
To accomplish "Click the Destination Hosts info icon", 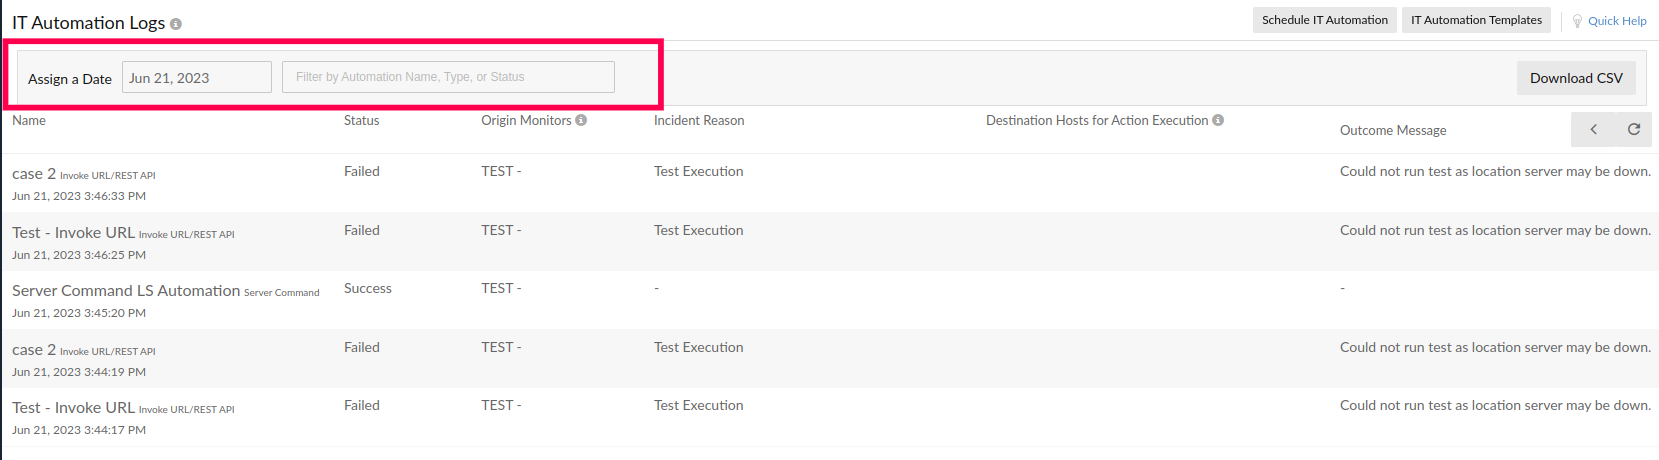I will tap(1218, 120).
